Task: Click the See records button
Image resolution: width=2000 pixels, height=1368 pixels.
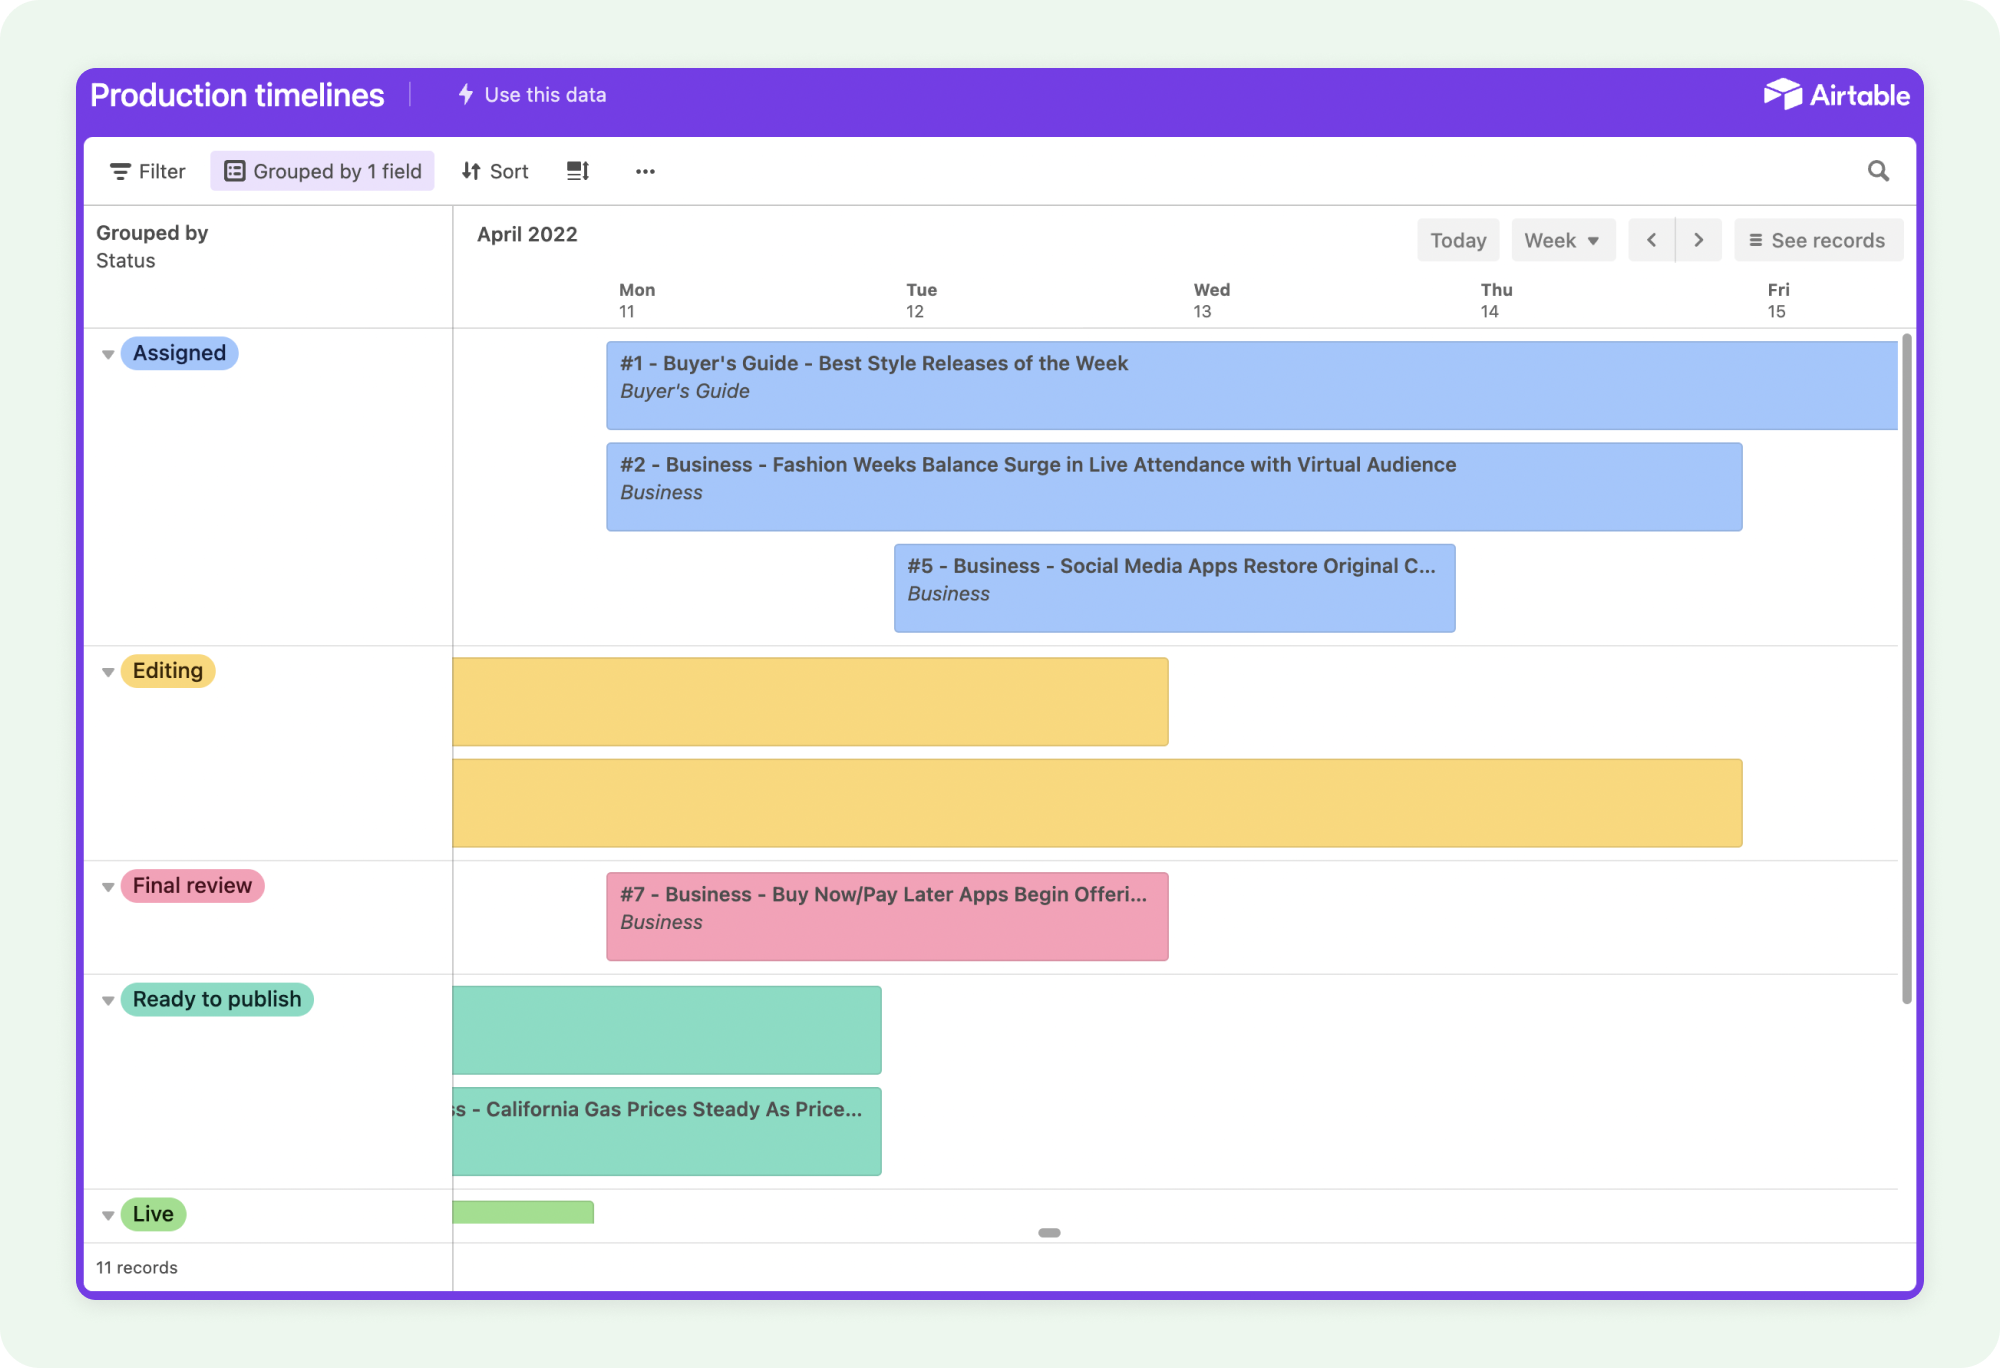Action: (x=1817, y=240)
